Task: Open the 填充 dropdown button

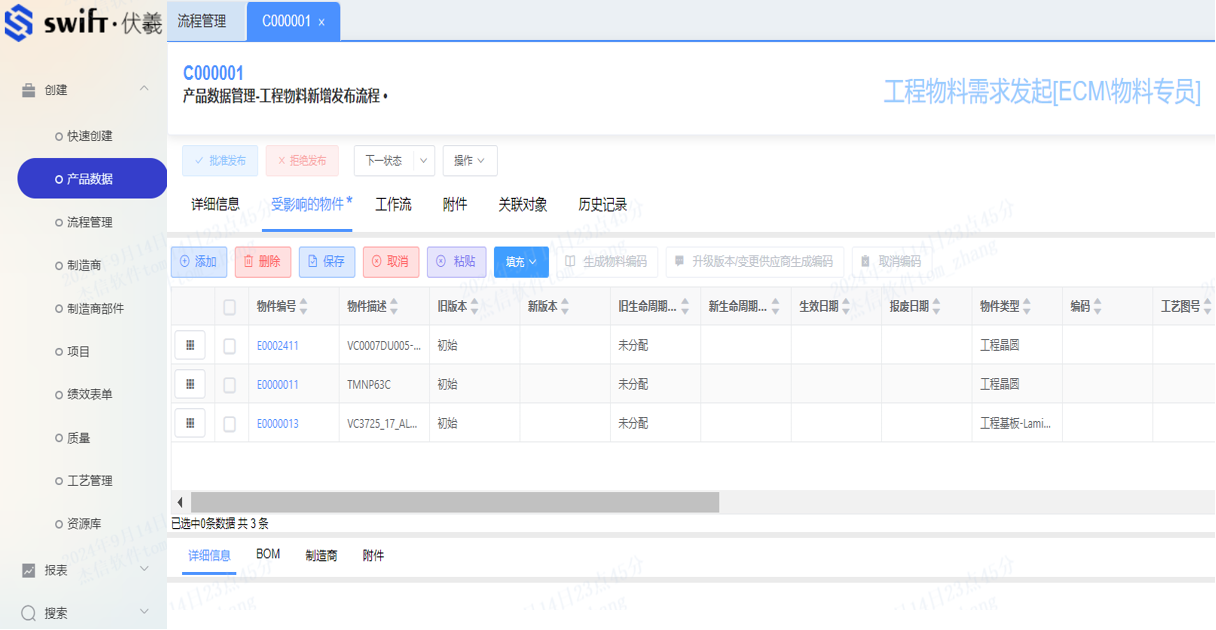Action: 521,262
